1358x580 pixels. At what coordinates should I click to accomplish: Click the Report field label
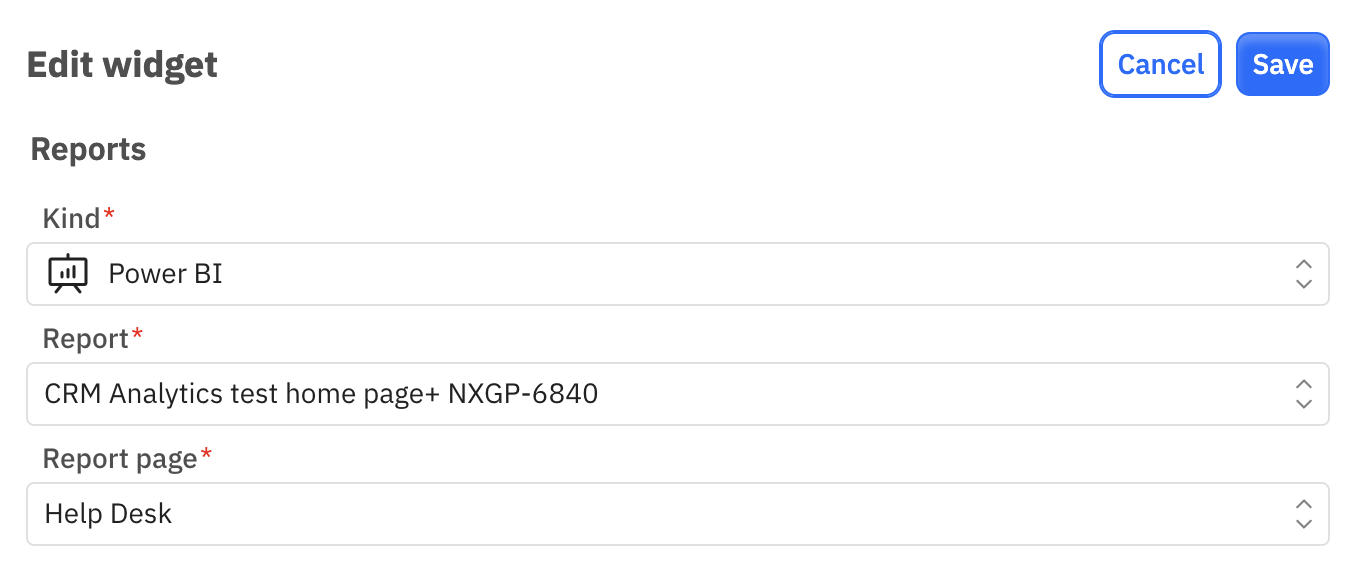point(86,338)
